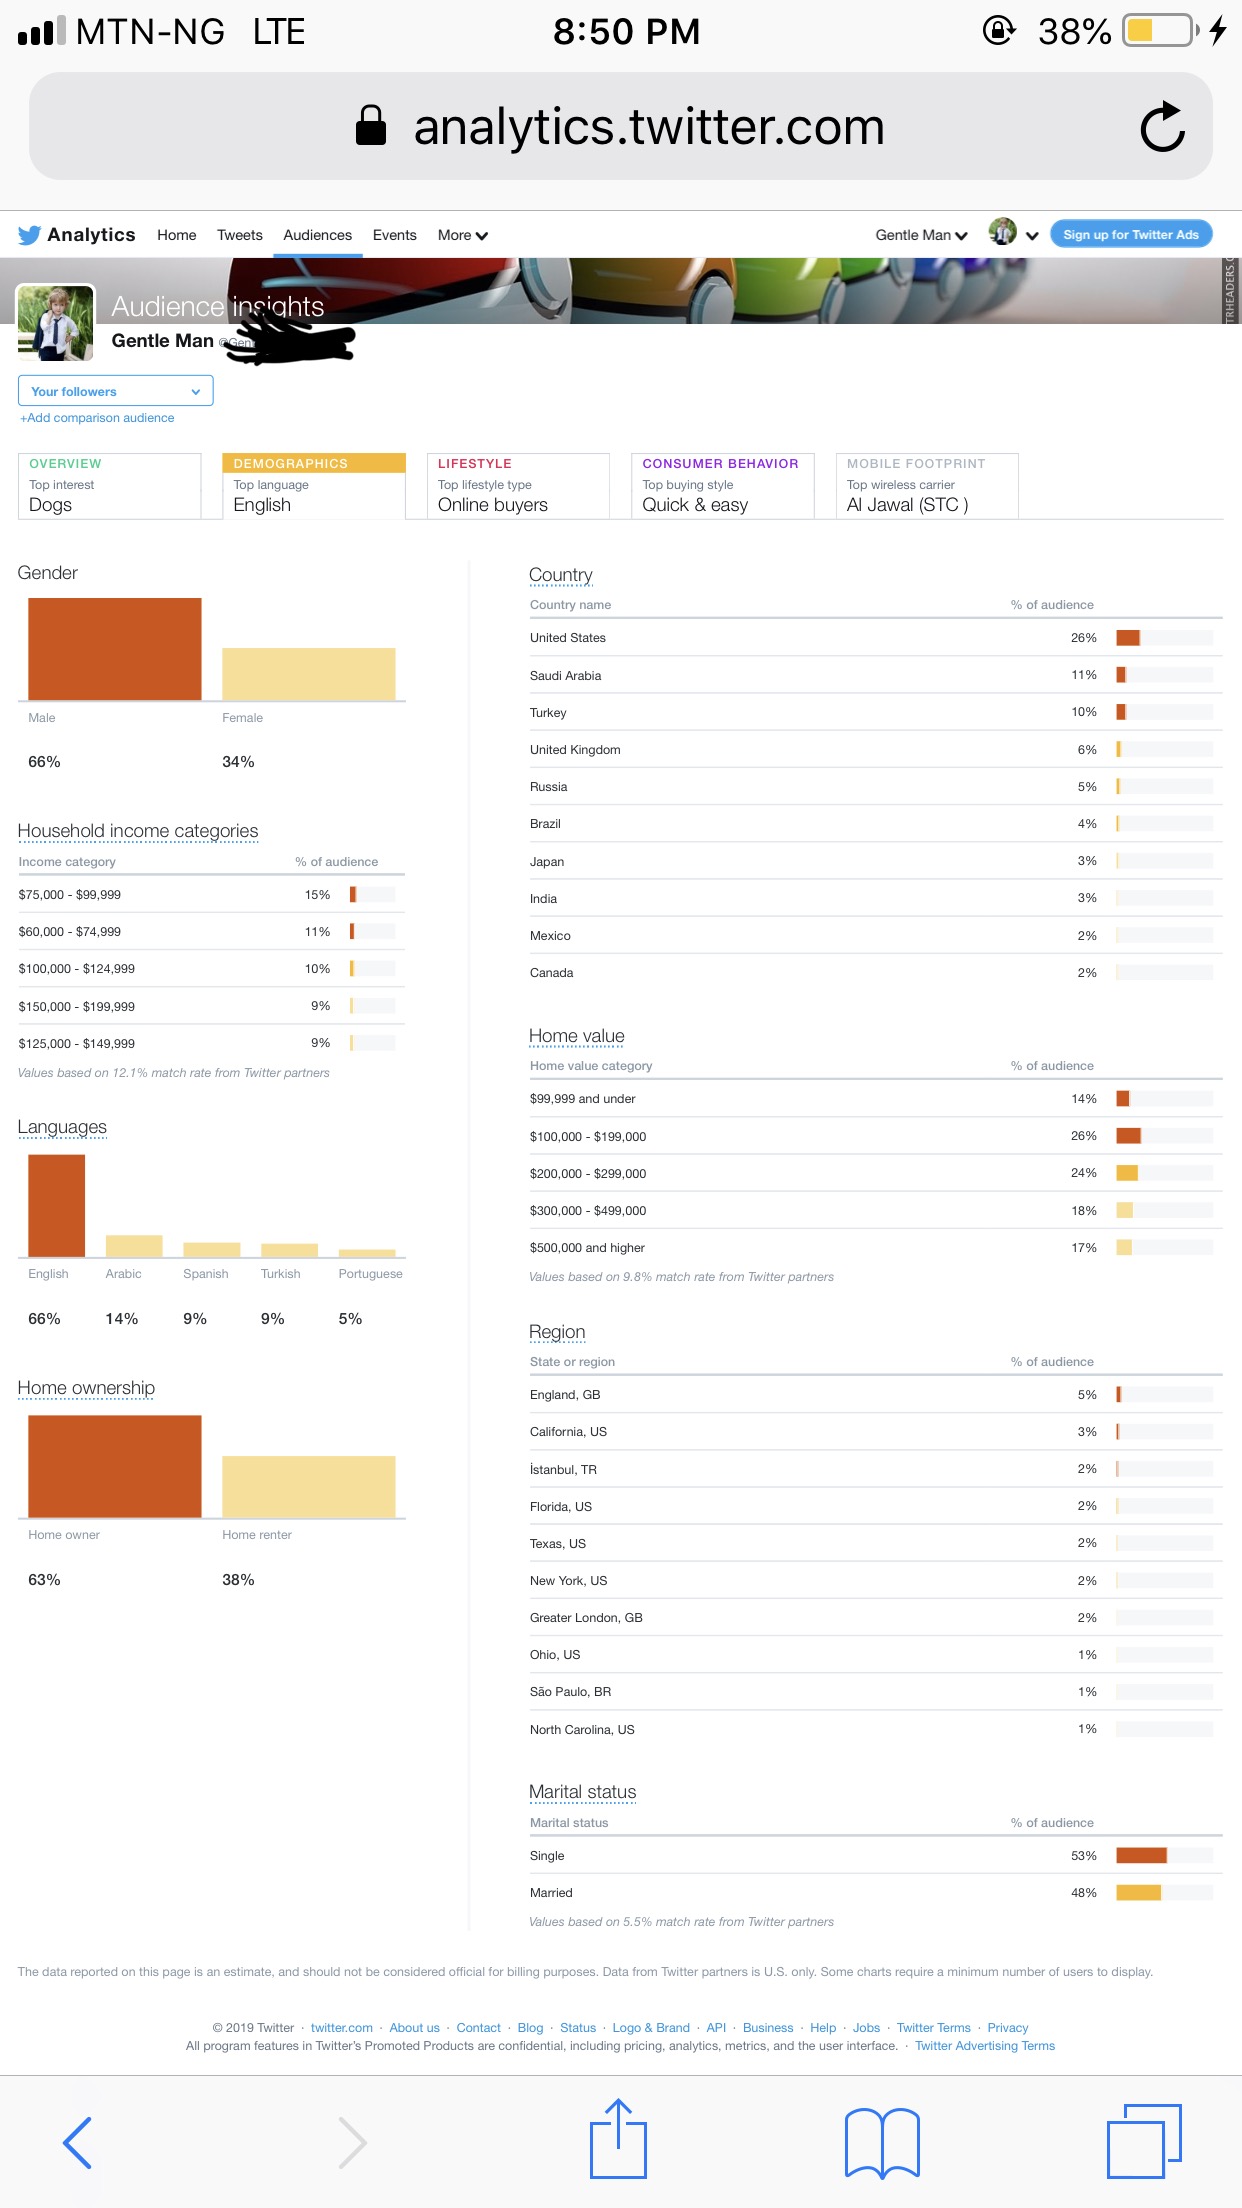Click the Country section heading
This screenshot has height=2208, width=1242.
561,575
